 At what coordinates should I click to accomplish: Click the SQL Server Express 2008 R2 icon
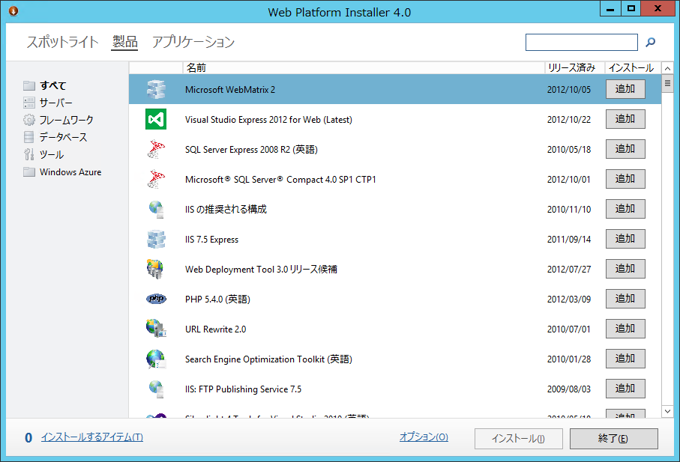156,149
